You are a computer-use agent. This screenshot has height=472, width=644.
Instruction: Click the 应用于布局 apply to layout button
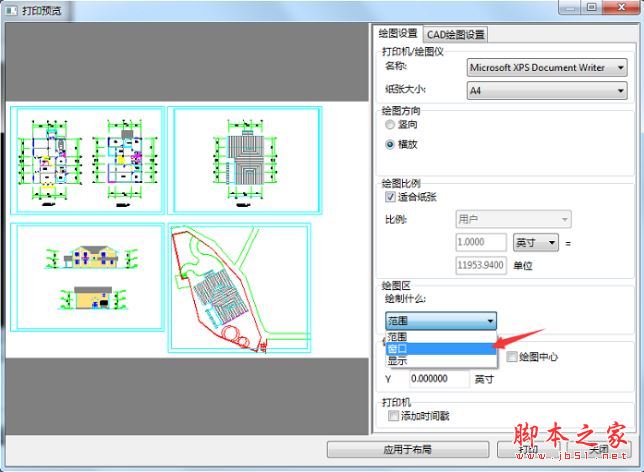408,449
